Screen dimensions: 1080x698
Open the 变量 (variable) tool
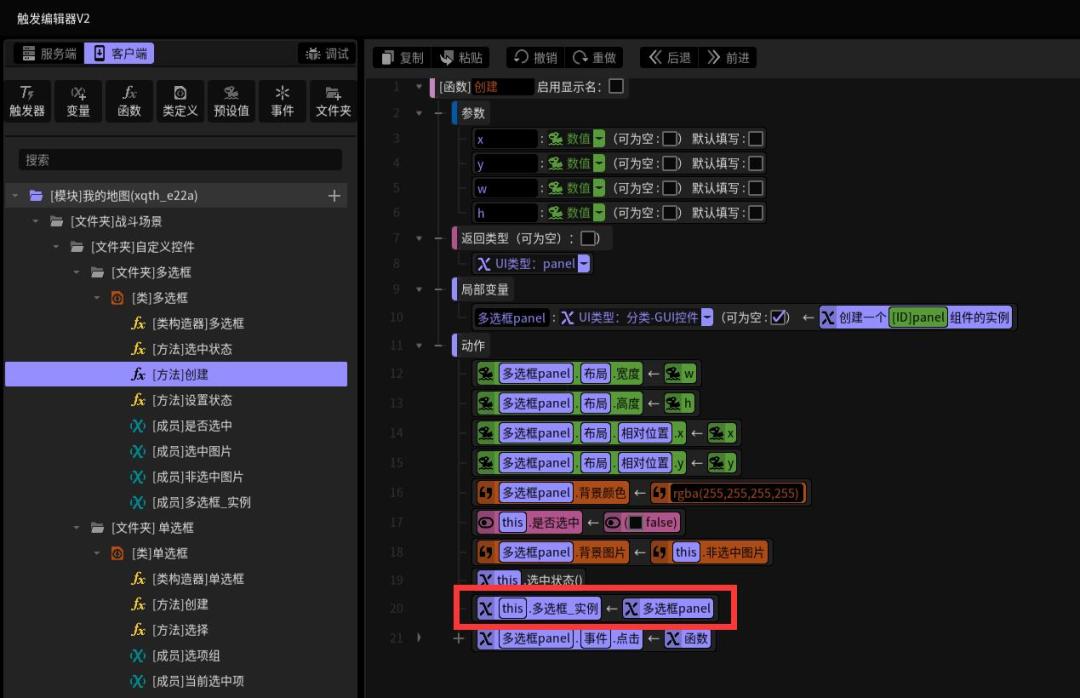(78, 101)
